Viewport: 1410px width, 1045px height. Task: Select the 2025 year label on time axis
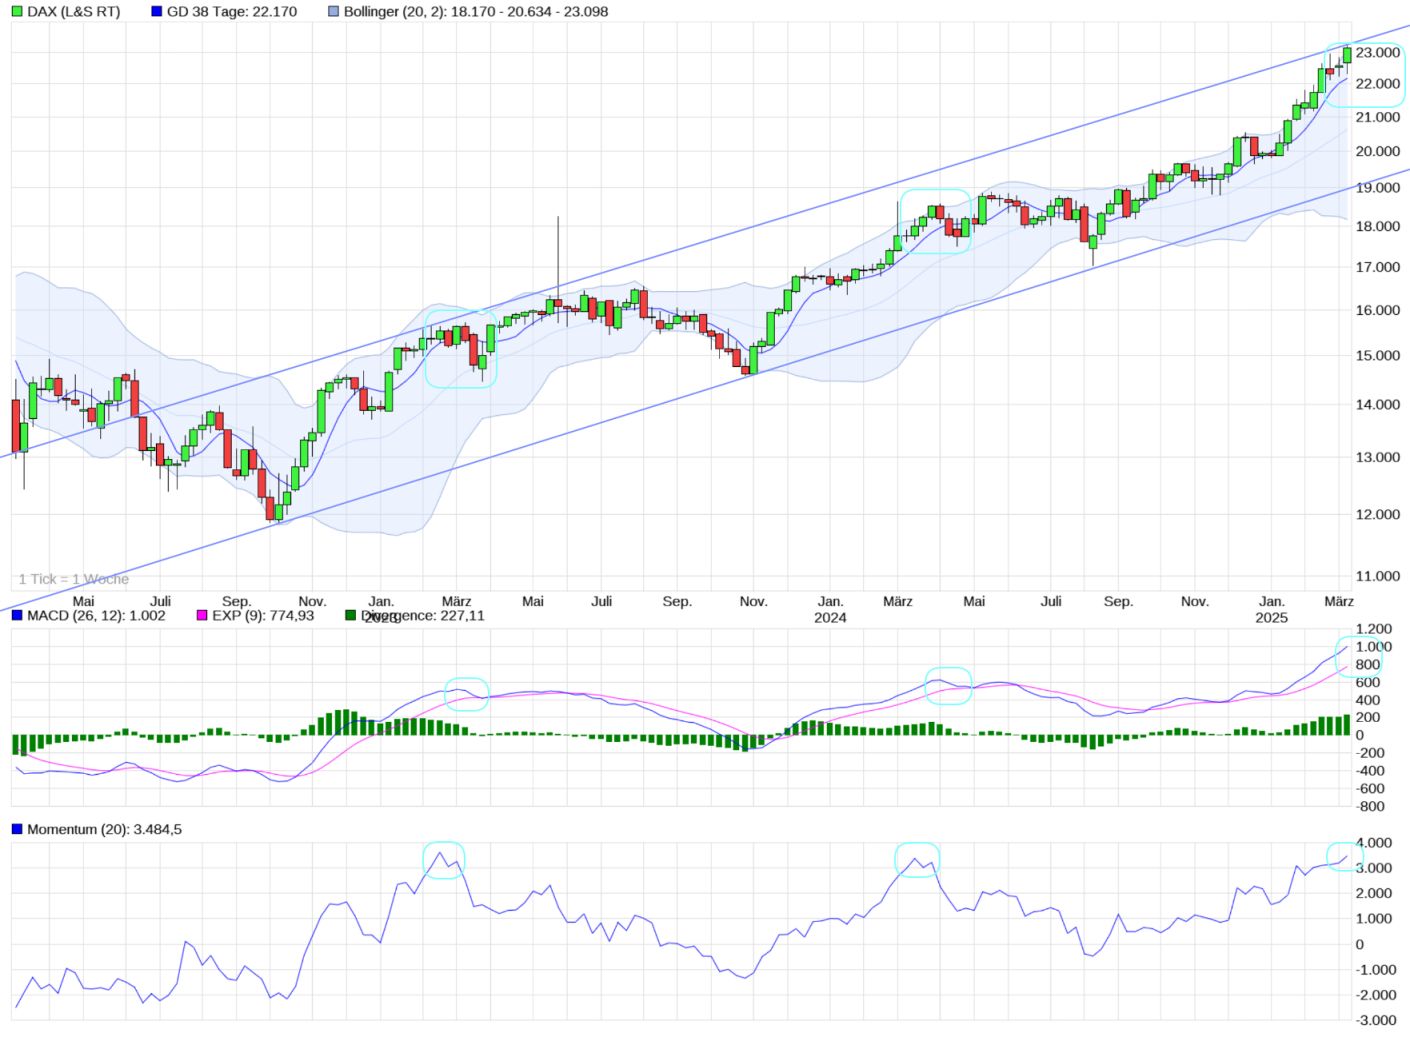click(1272, 618)
